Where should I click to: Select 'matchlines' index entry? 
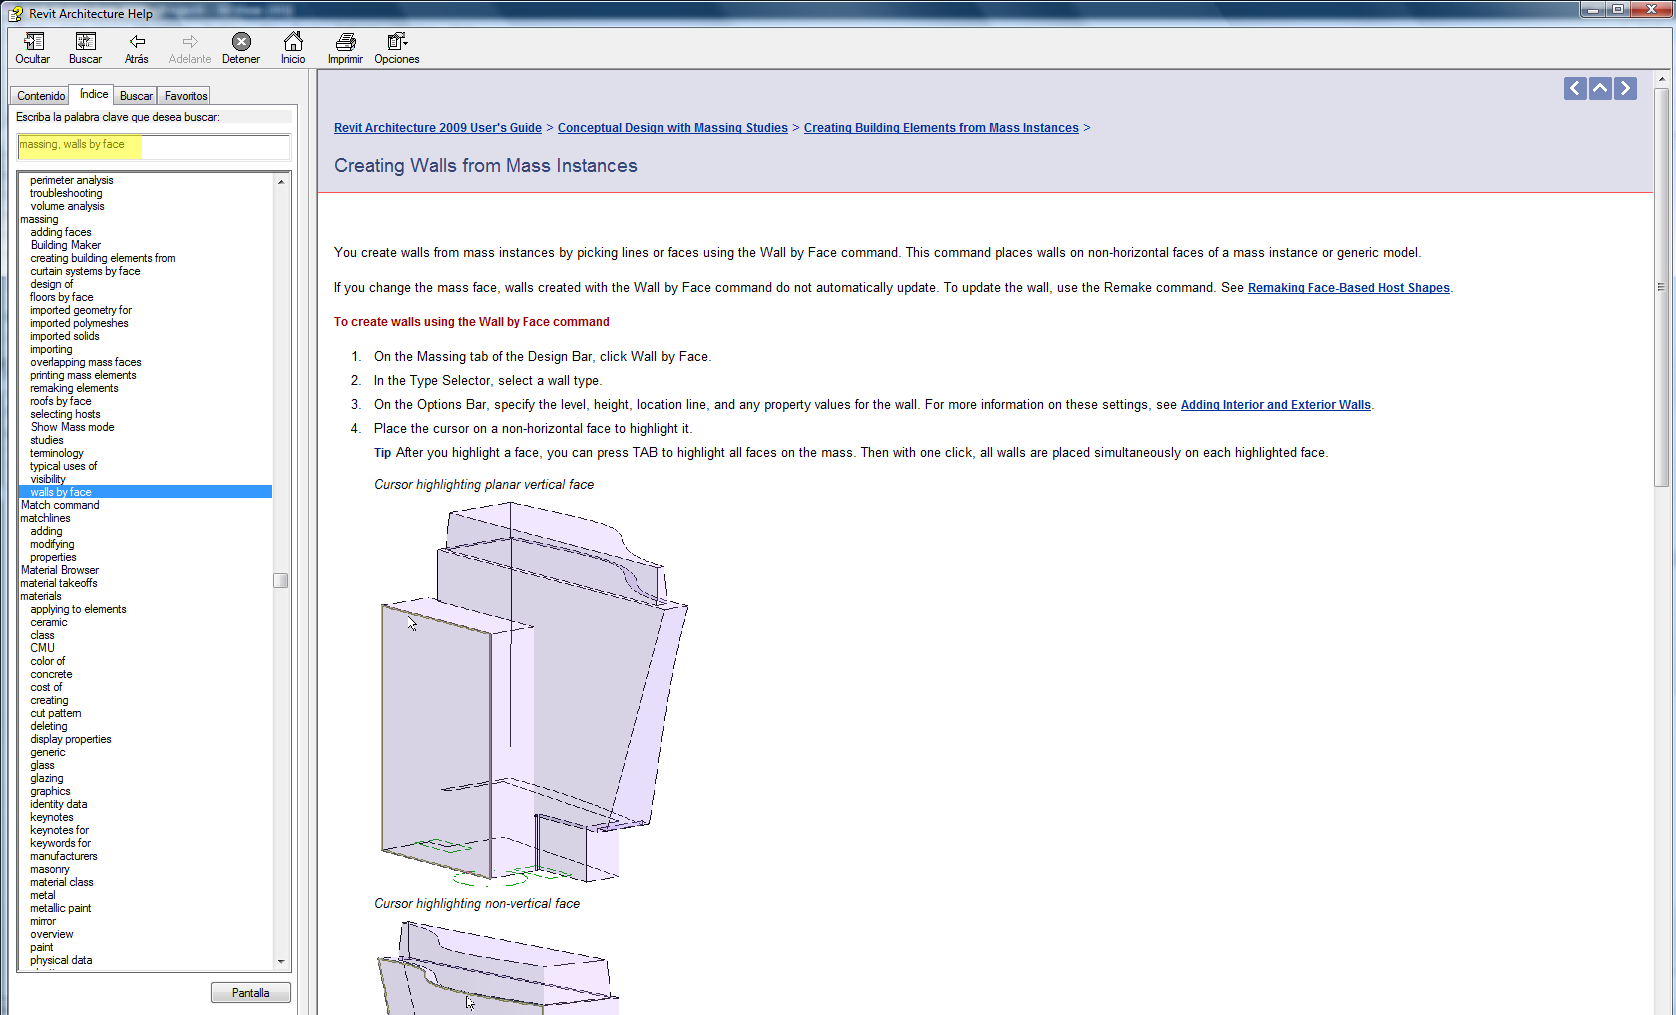pyautogui.click(x=45, y=518)
